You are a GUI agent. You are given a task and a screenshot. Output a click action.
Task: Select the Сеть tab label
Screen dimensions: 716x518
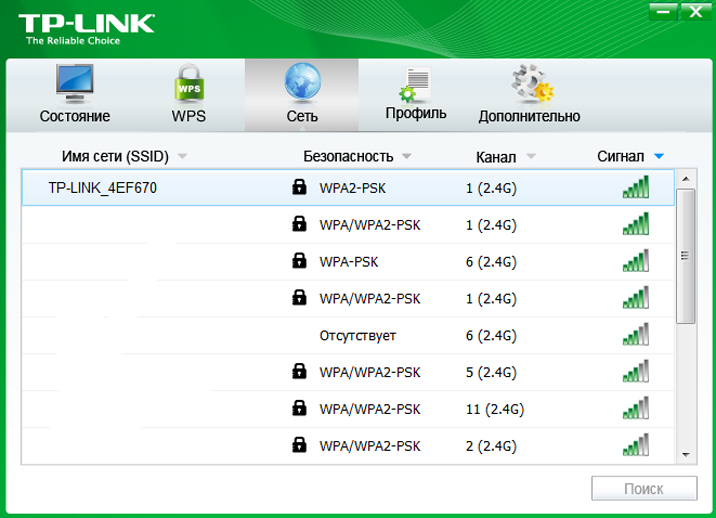click(x=302, y=116)
